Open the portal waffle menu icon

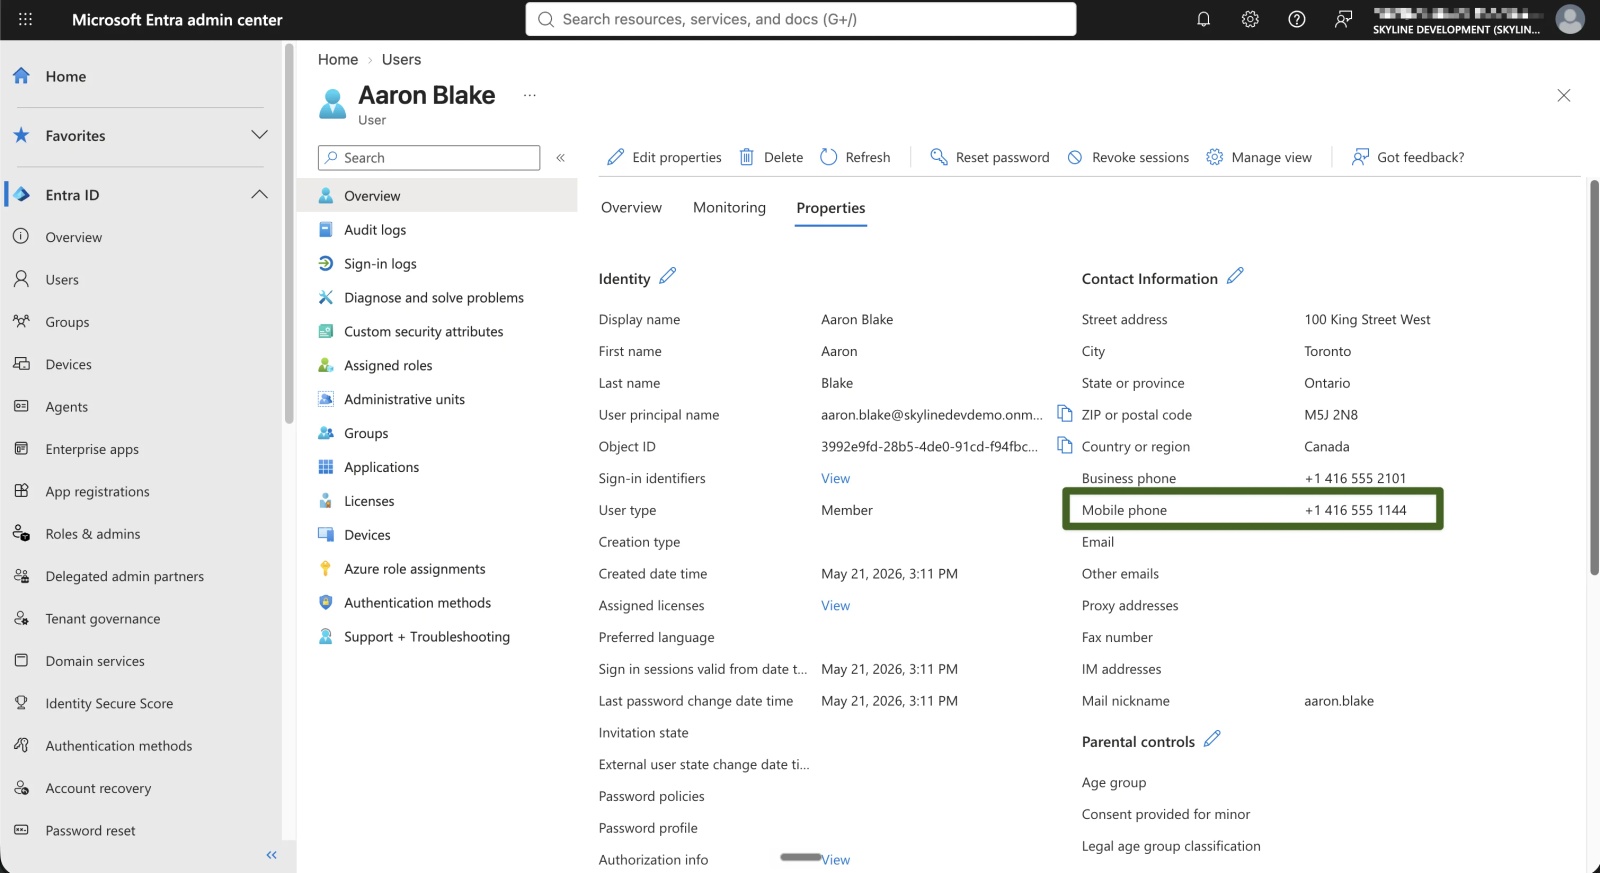[x=25, y=19]
